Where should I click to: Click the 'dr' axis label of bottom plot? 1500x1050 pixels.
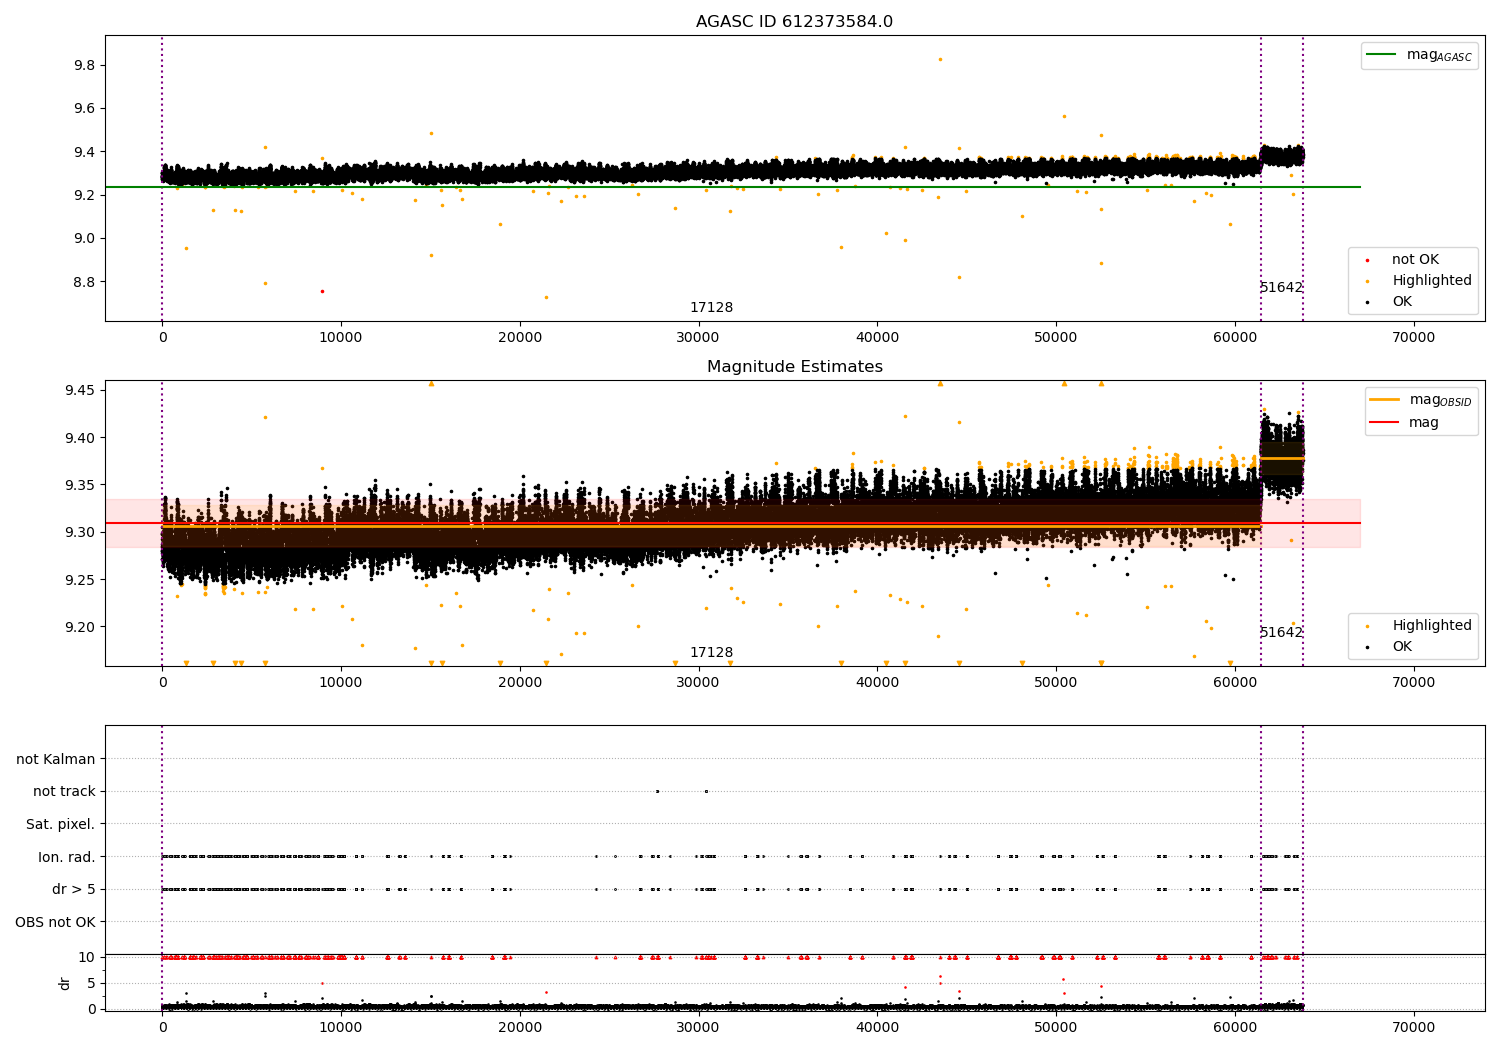[65, 983]
